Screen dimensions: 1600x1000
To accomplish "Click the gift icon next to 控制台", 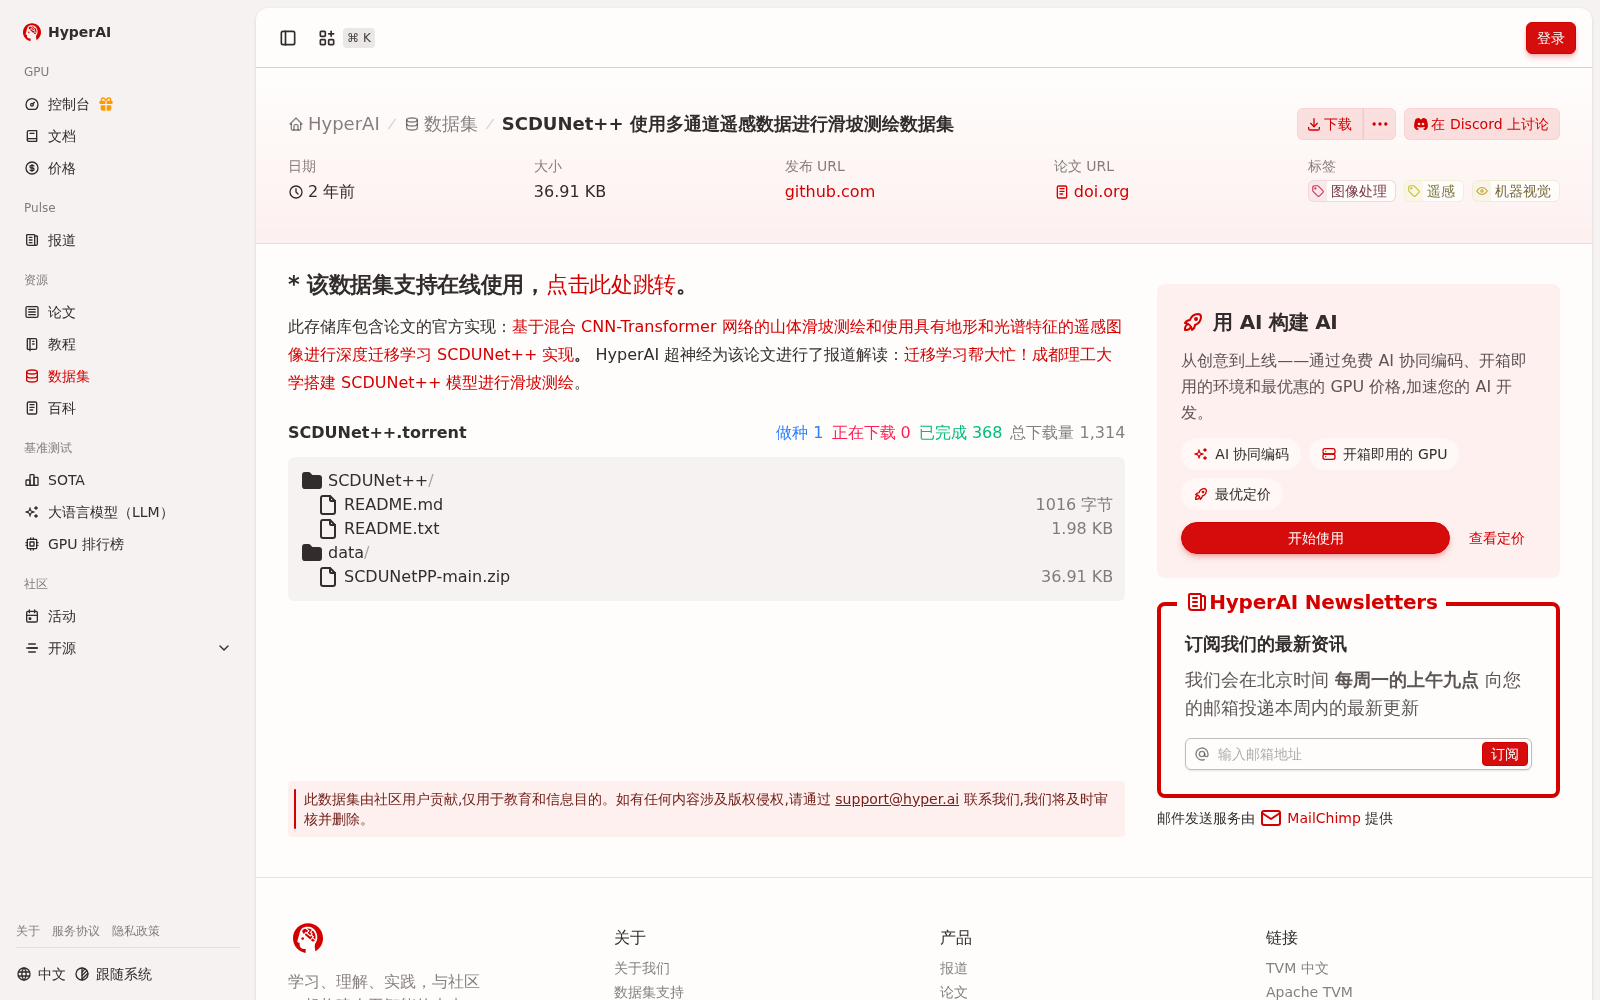I will tap(106, 104).
